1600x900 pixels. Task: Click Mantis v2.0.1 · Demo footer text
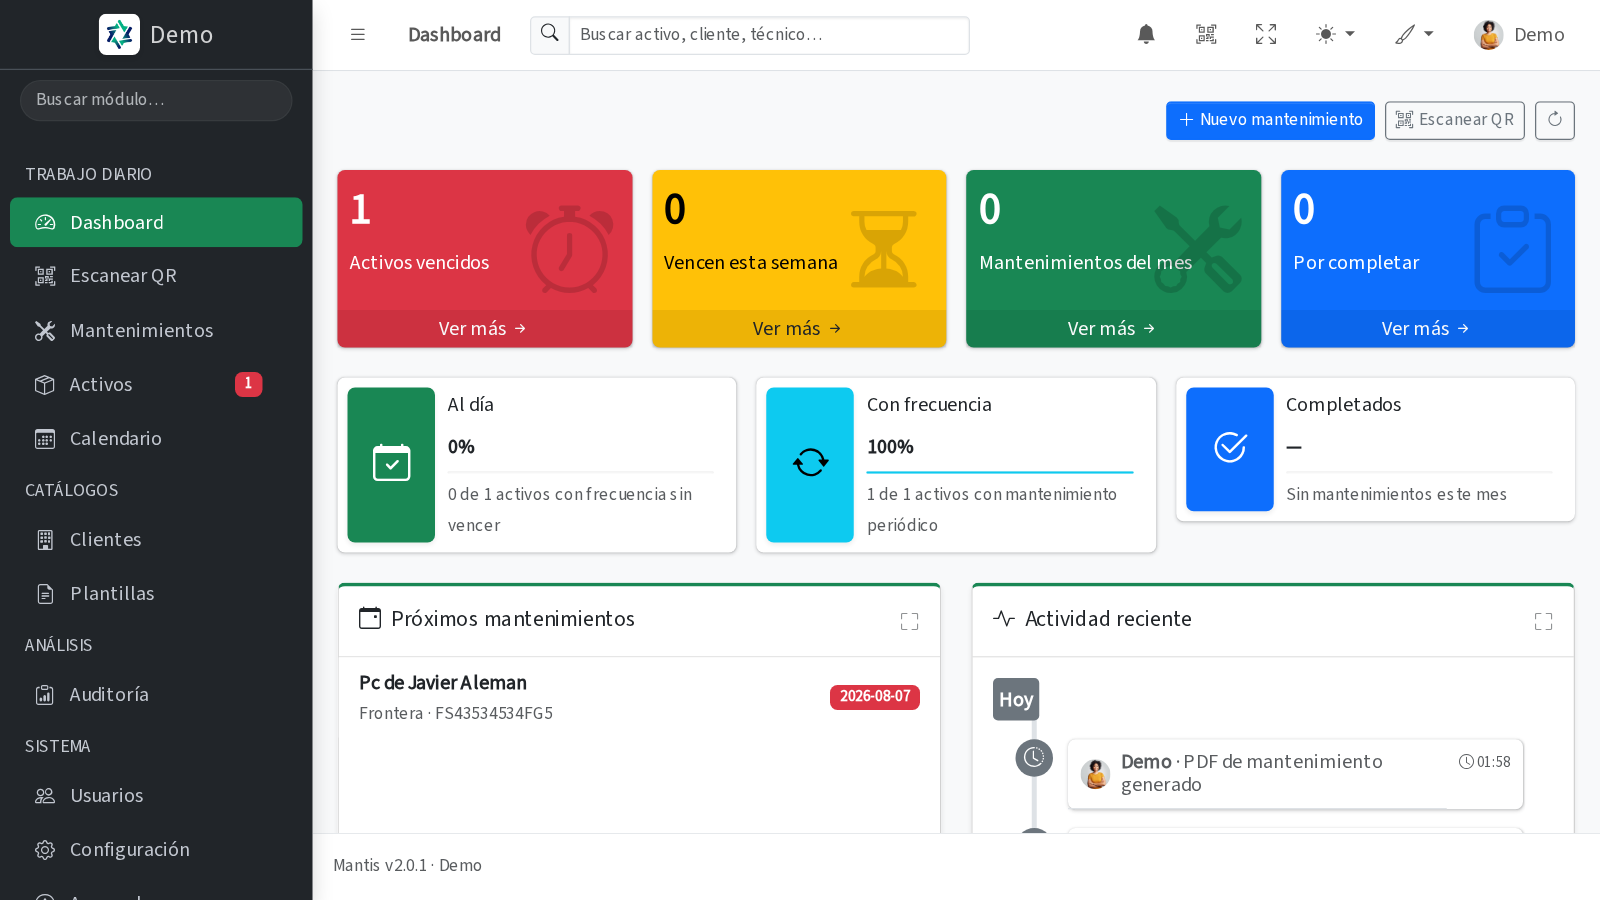[407, 865]
